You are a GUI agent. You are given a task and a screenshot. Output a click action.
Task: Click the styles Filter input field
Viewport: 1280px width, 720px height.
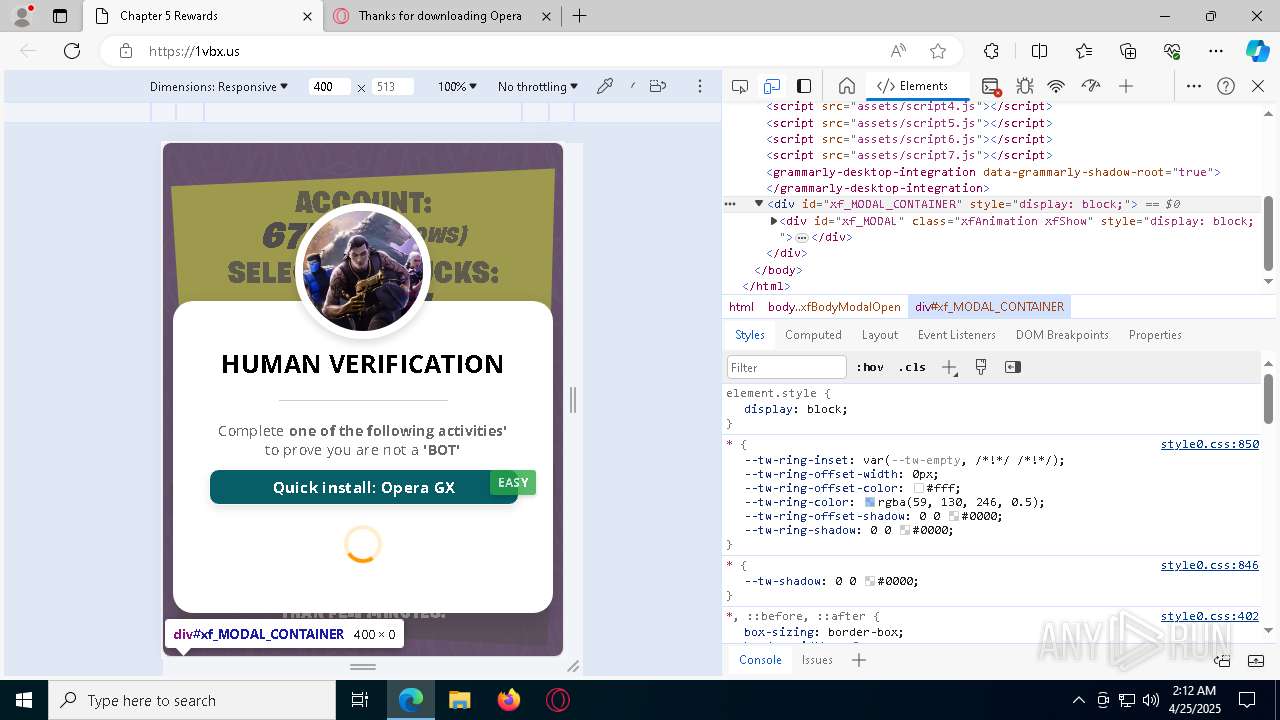(x=787, y=367)
